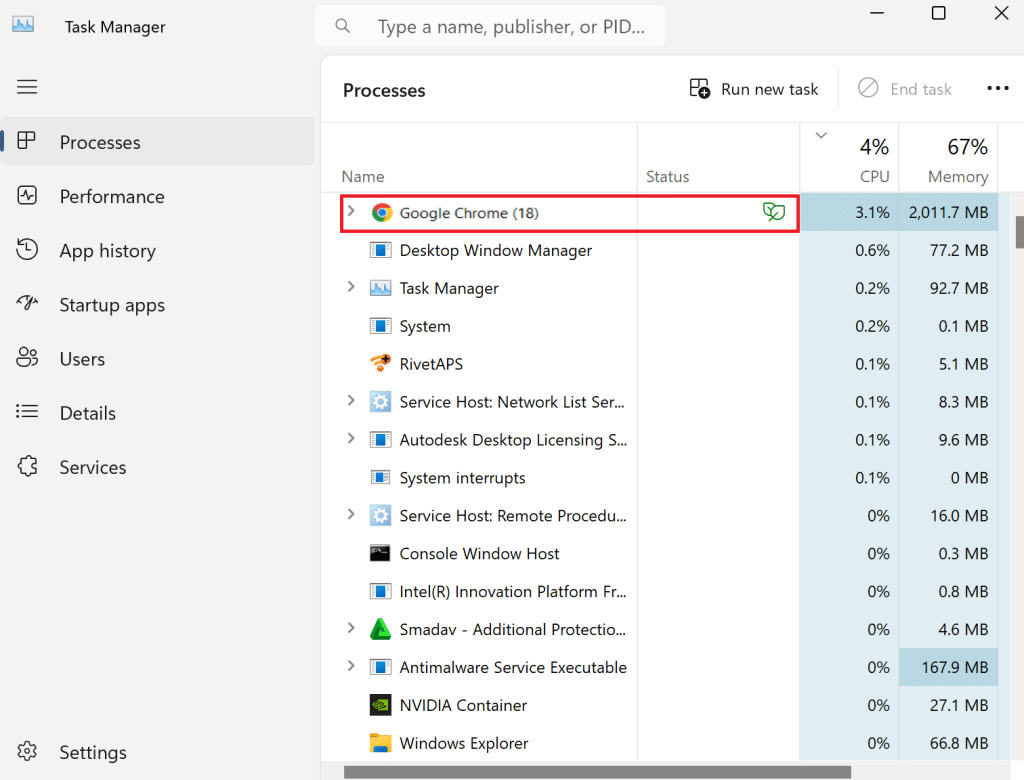Viewport: 1024px width, 780px height.
Task: Click the process search input field
Action: click(x=512, y=26)
